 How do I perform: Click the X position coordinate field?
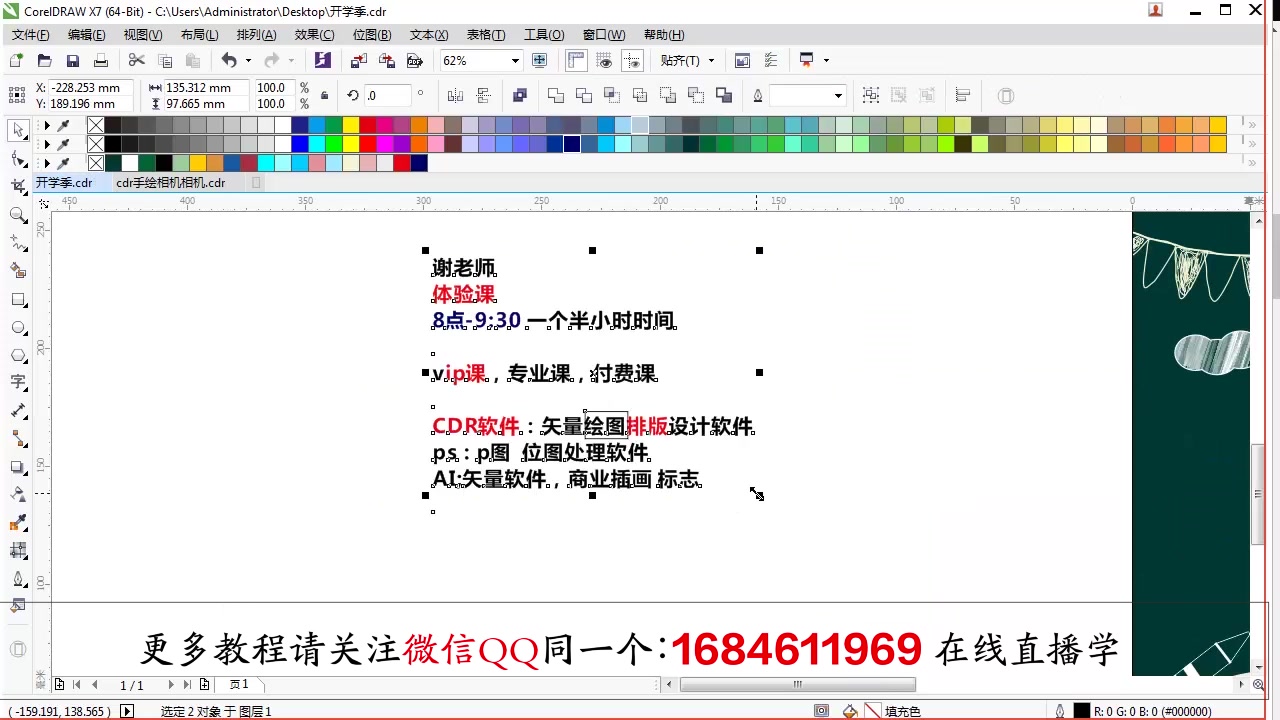(x=85, y=88)
